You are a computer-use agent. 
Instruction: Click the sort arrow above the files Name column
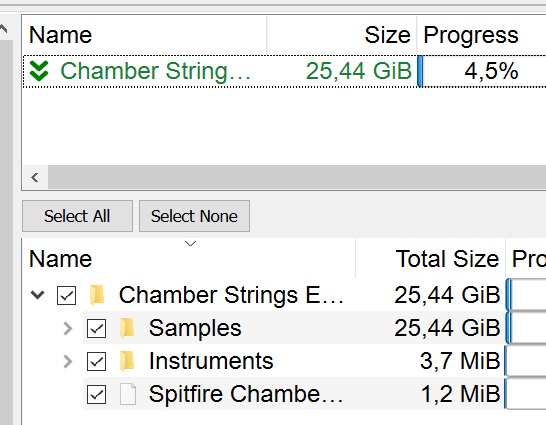click(x=190, y=243)
